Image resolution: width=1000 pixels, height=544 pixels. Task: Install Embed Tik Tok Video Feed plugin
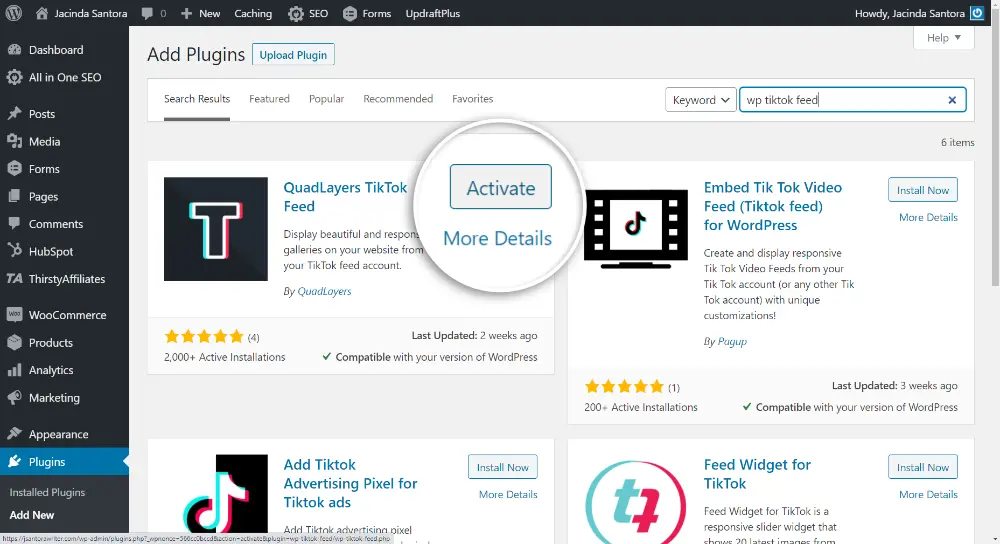922,190
